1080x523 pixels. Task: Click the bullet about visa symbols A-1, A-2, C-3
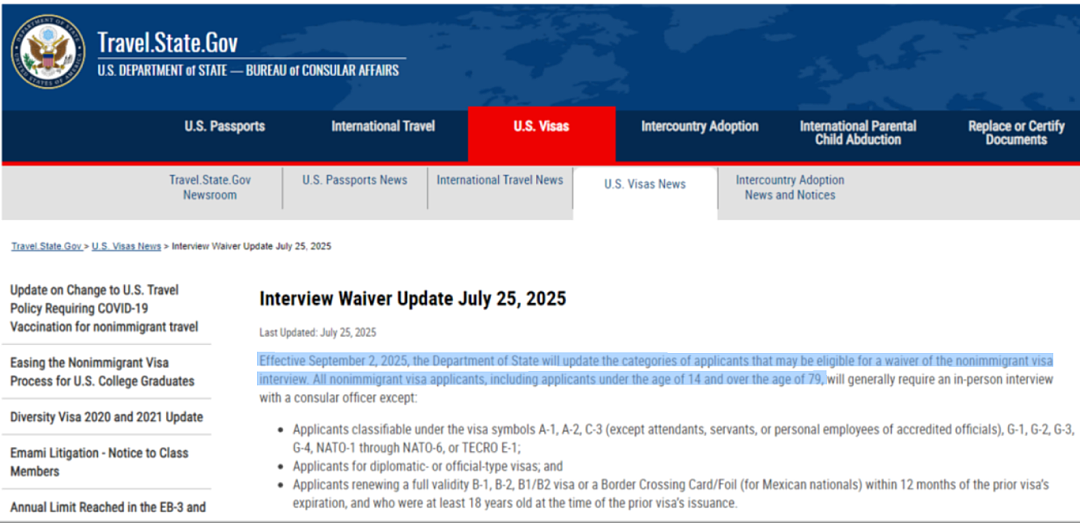coord(683,438)
